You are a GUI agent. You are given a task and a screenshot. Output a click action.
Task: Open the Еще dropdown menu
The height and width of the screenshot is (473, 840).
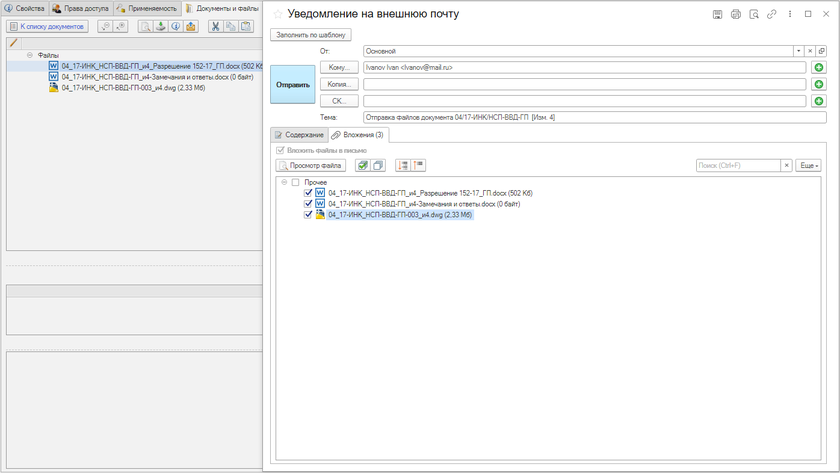[809, 166]
